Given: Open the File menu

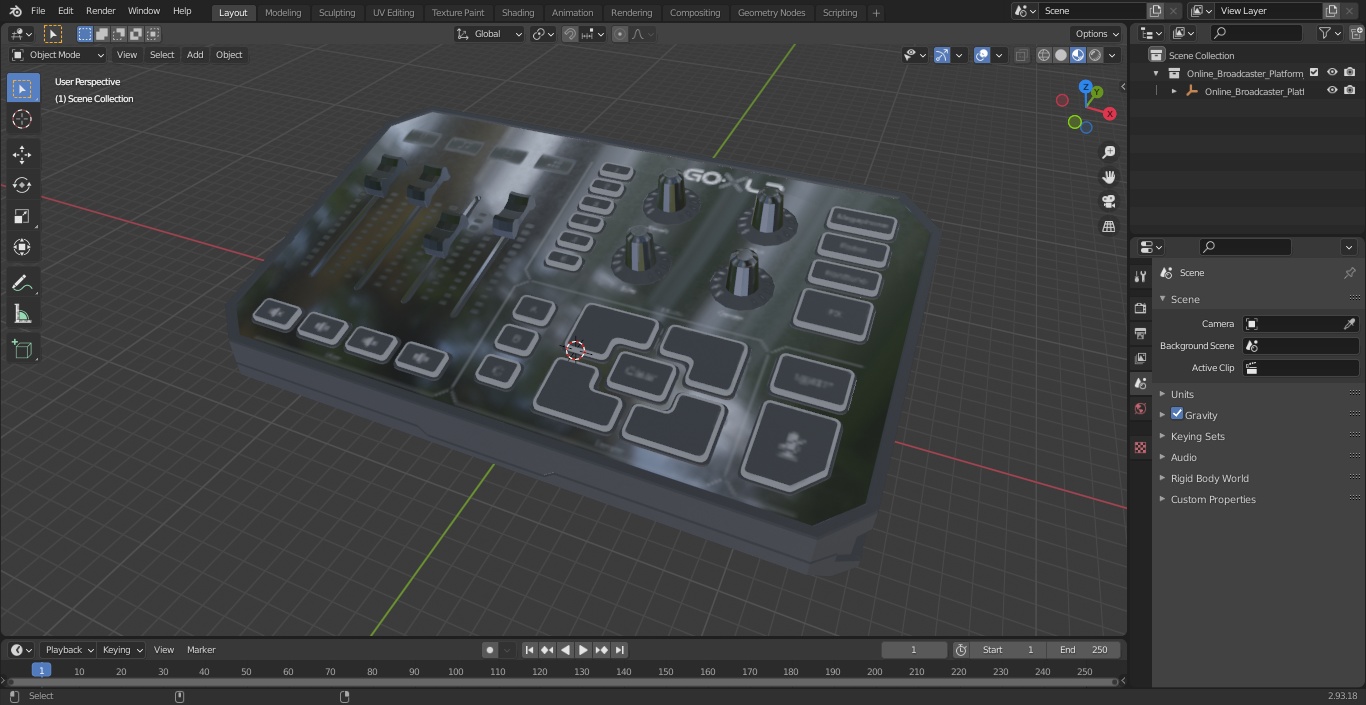Looking at the screenshot, I should 38,11.
